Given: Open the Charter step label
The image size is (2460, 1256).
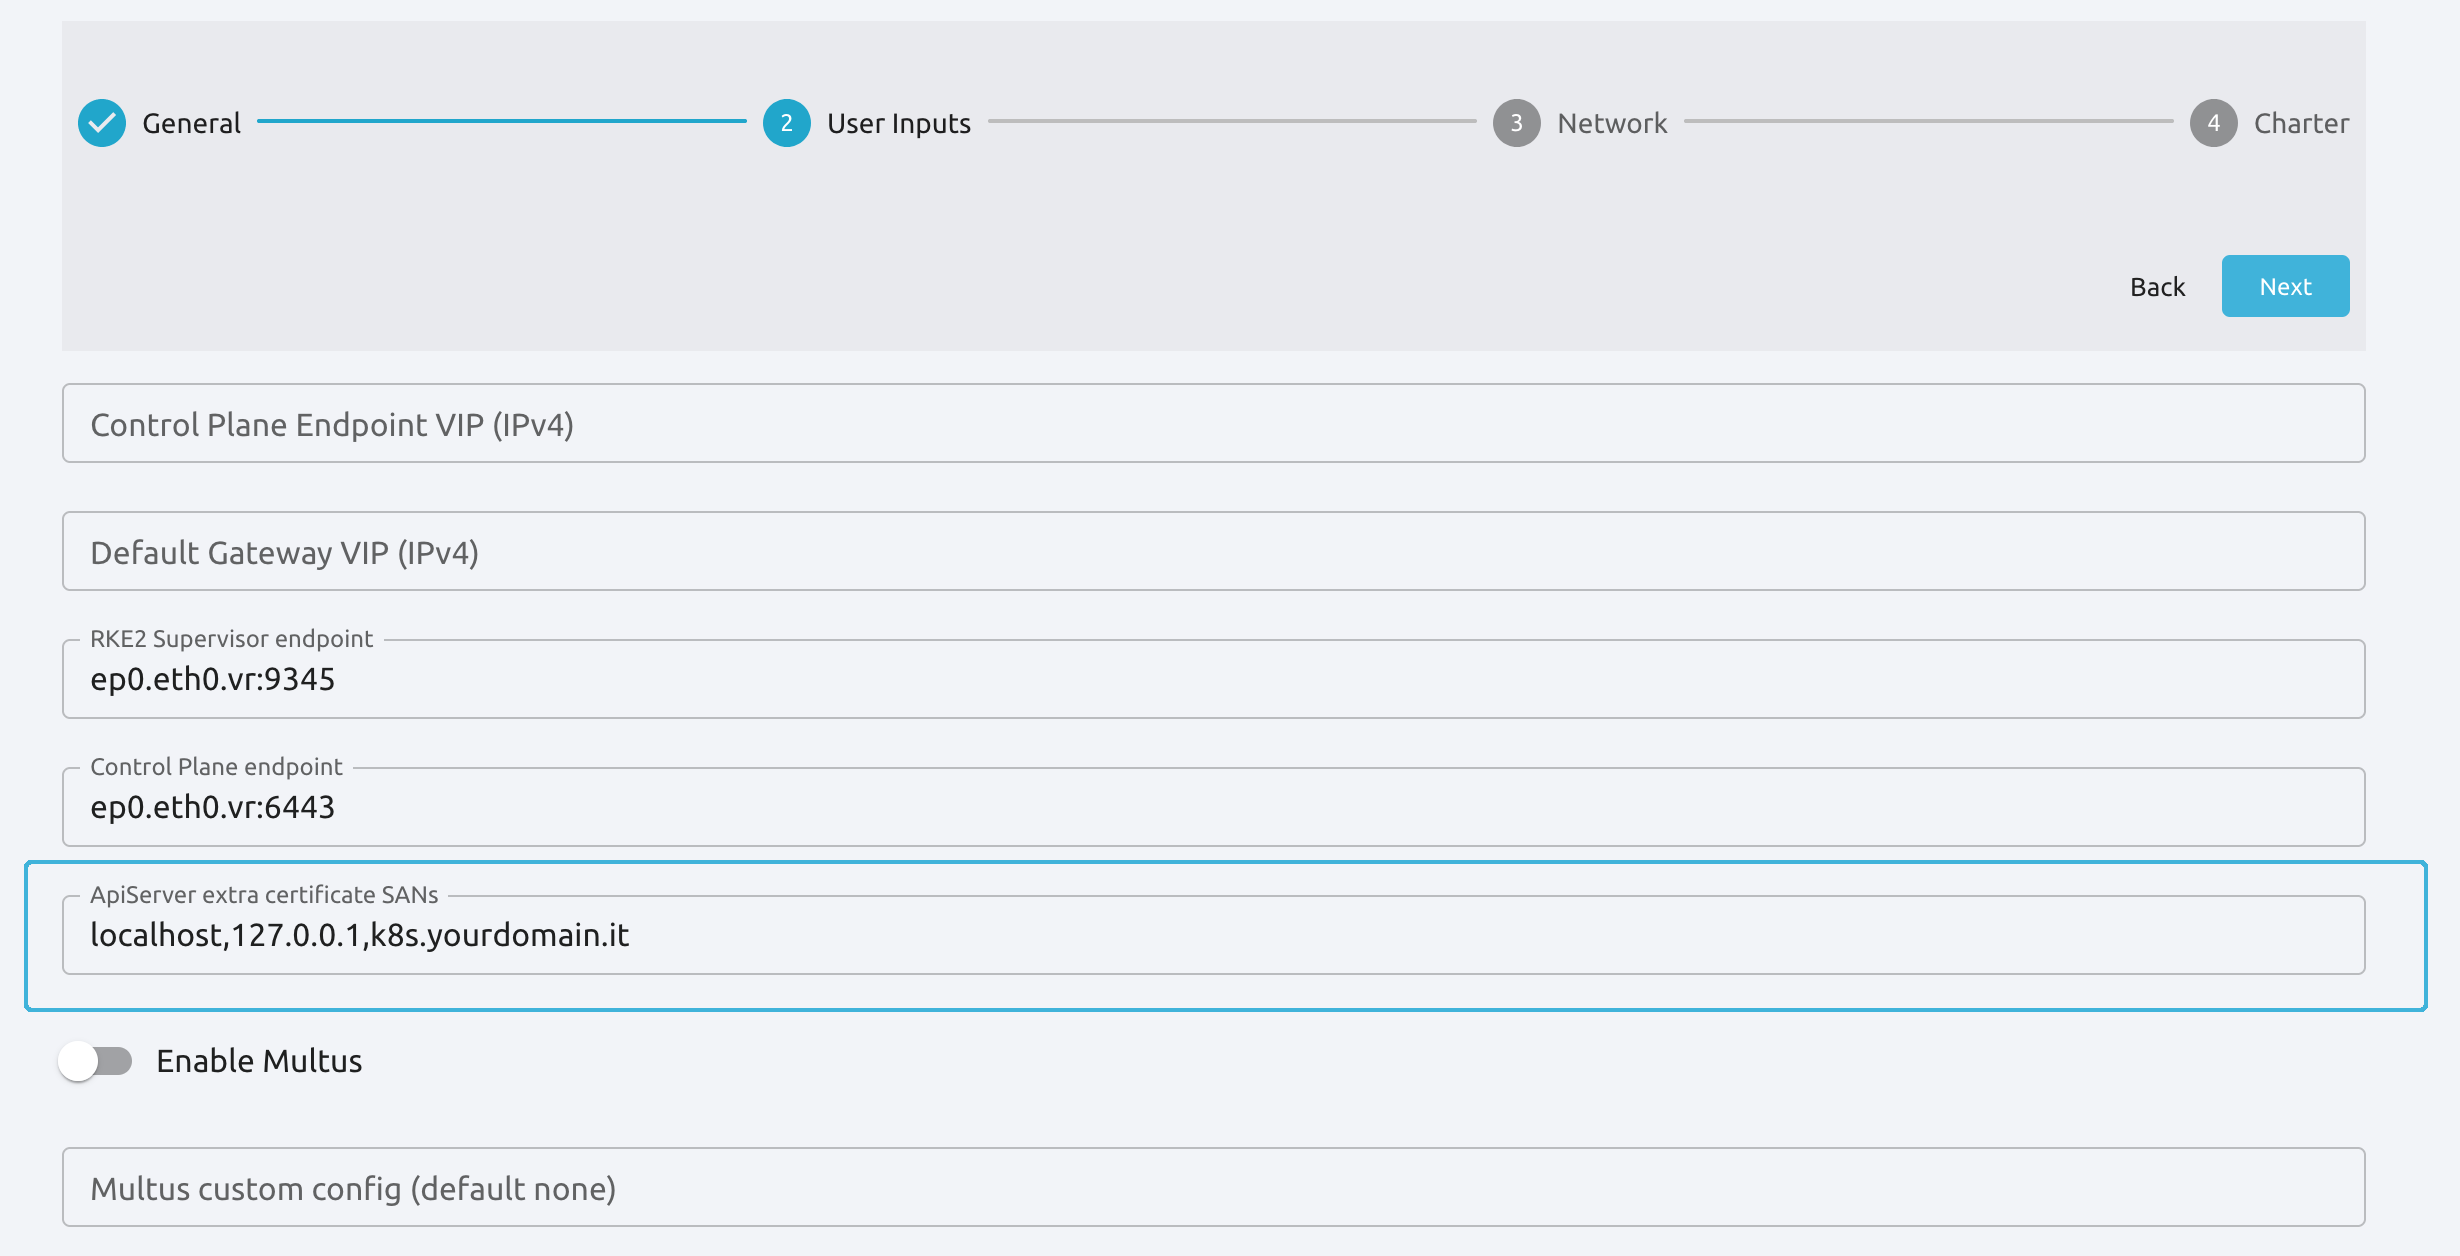Looking at the screenshot, I should (x=2301, y=123).
